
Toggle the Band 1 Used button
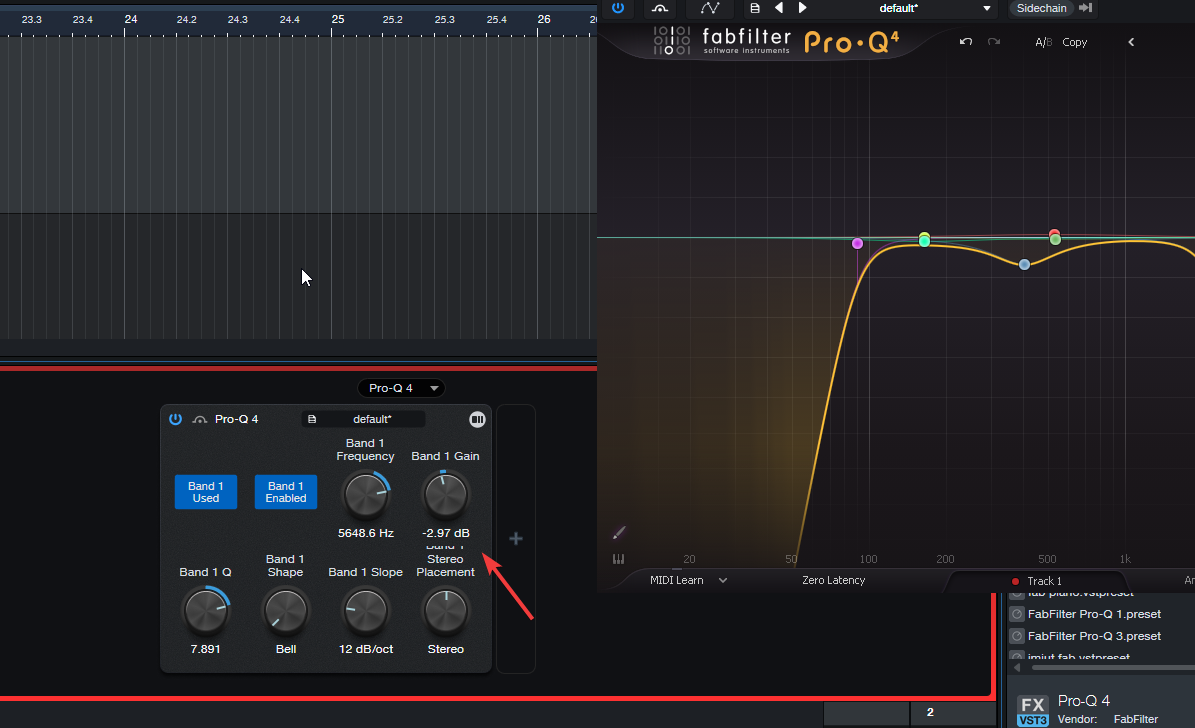click(205, 491)
